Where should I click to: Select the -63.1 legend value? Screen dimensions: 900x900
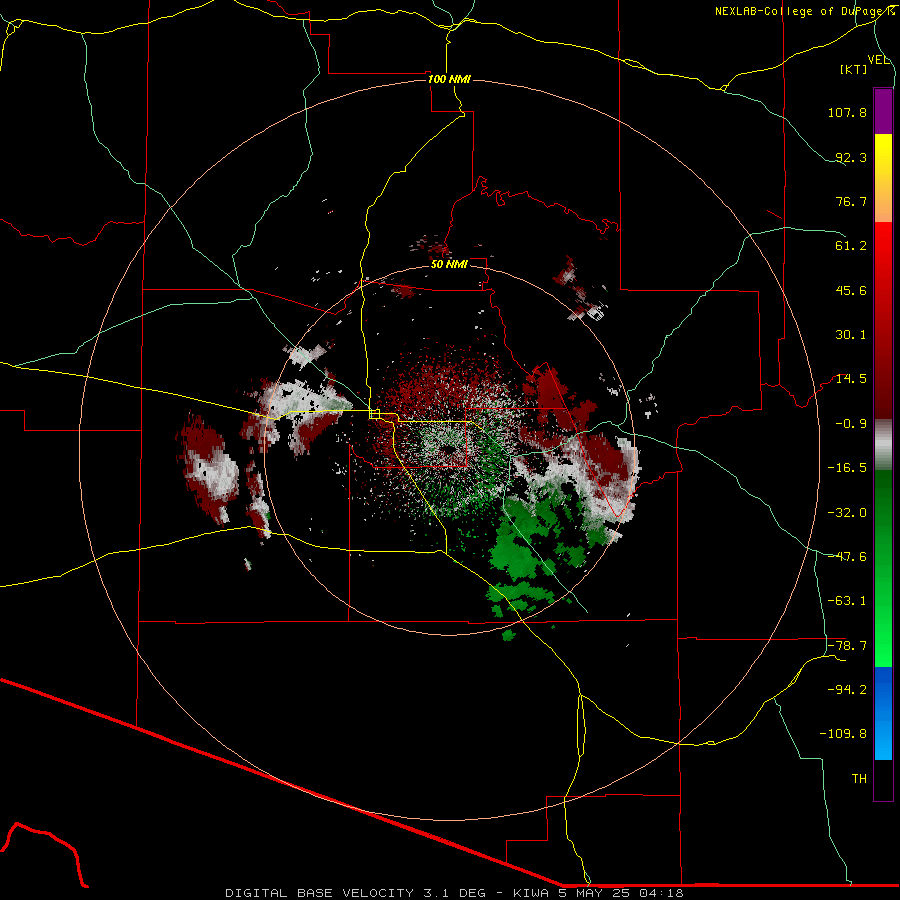(x=847, y=601)
